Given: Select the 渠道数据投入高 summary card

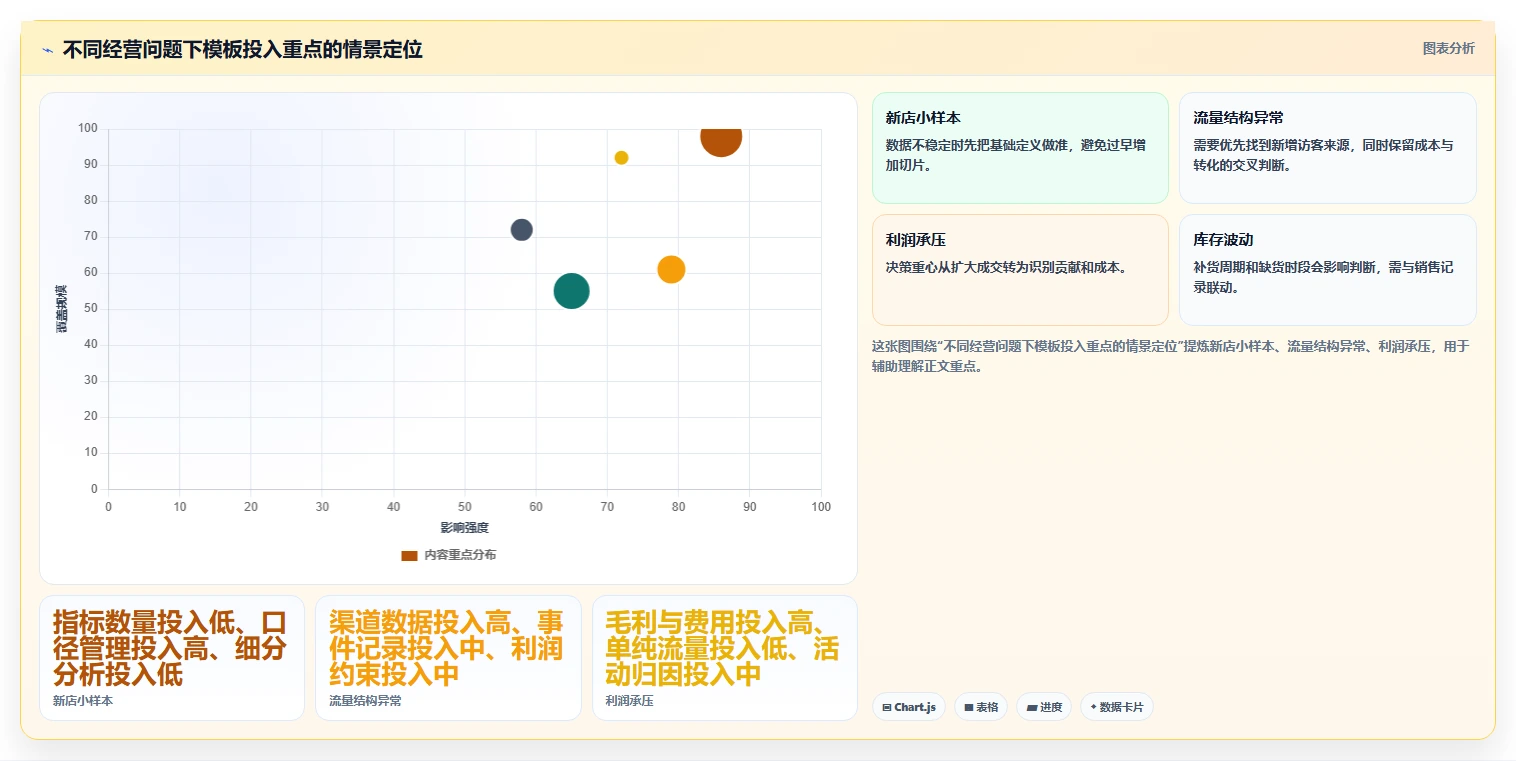Looking at the screenshot, I should pyautogui.click(x=448, y=658).
